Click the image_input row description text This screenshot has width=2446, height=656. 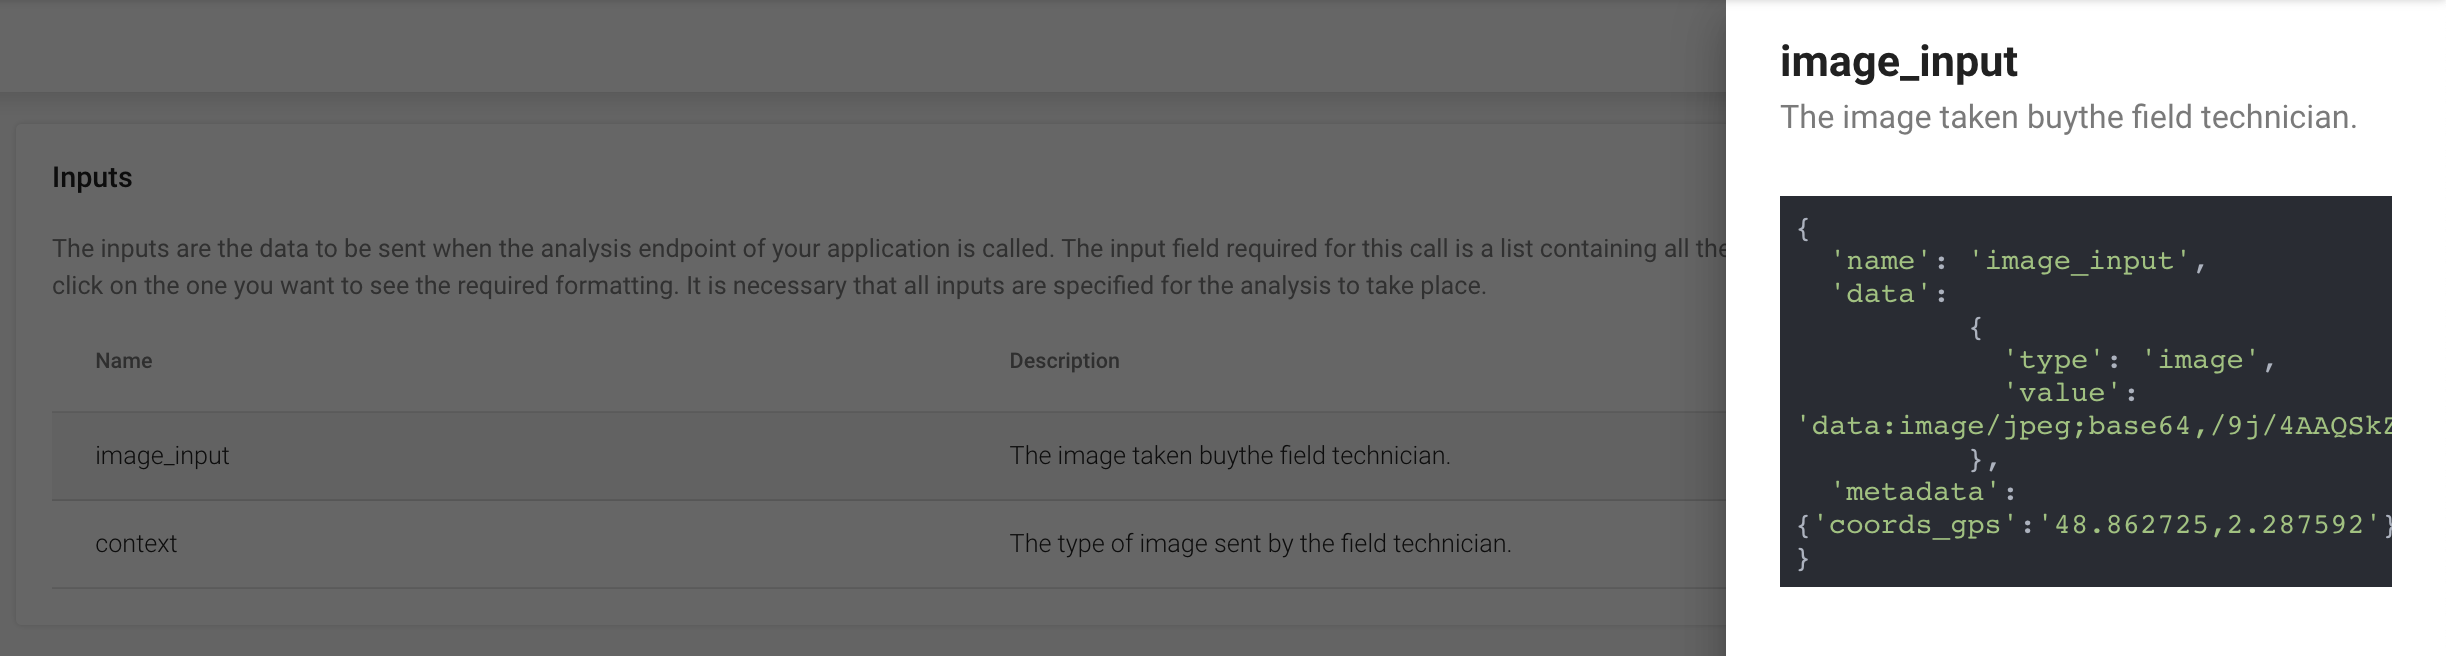1229,456
